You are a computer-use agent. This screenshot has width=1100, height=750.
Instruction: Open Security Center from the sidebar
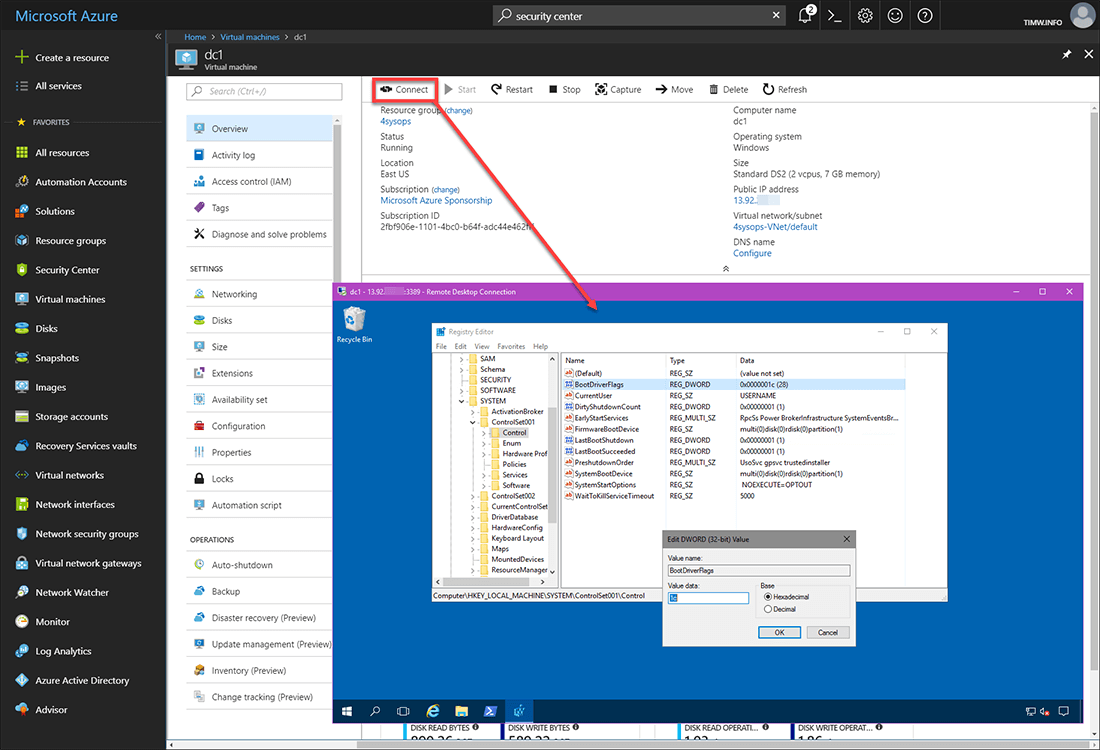pyautogui.click(x=66, y=269)
